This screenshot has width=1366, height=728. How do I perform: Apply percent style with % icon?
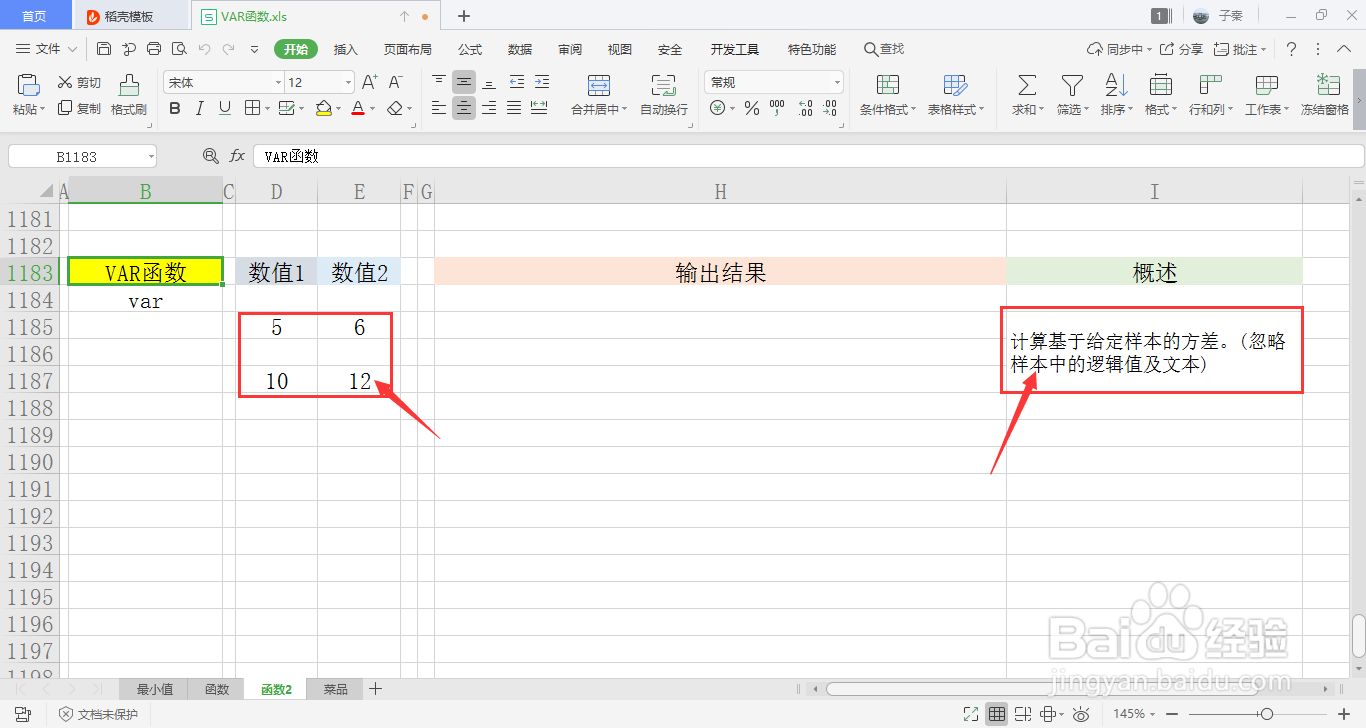[x=751, y=108]
